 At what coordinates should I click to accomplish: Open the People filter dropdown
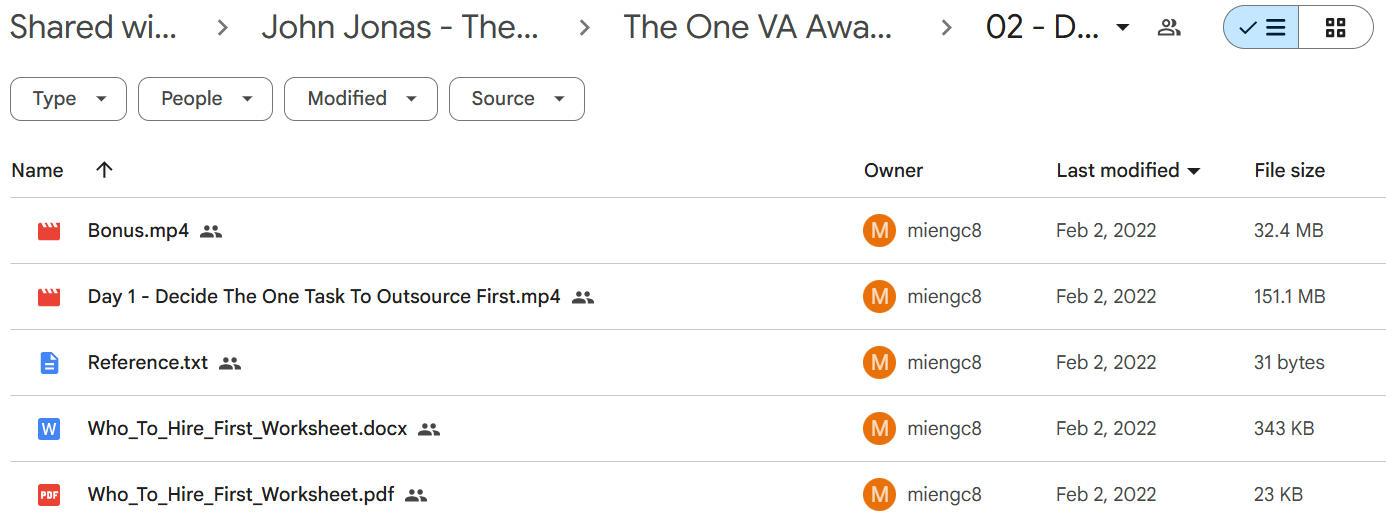click(x=205, y=99)
